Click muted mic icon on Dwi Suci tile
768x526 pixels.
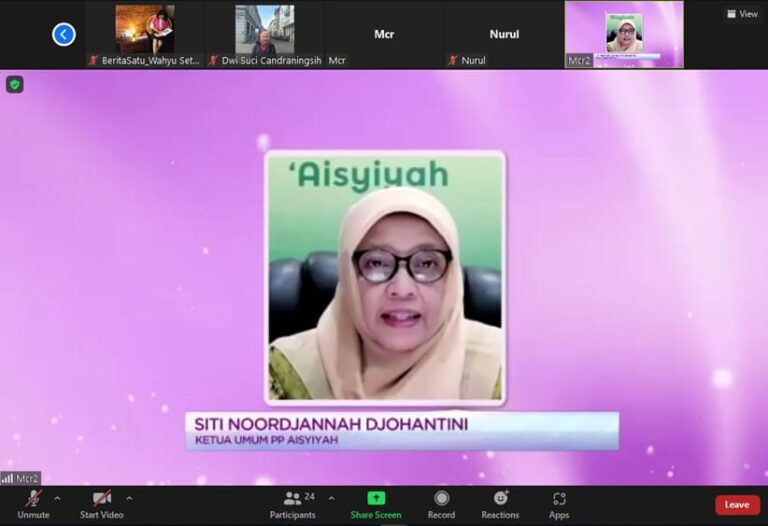[213, 60]
